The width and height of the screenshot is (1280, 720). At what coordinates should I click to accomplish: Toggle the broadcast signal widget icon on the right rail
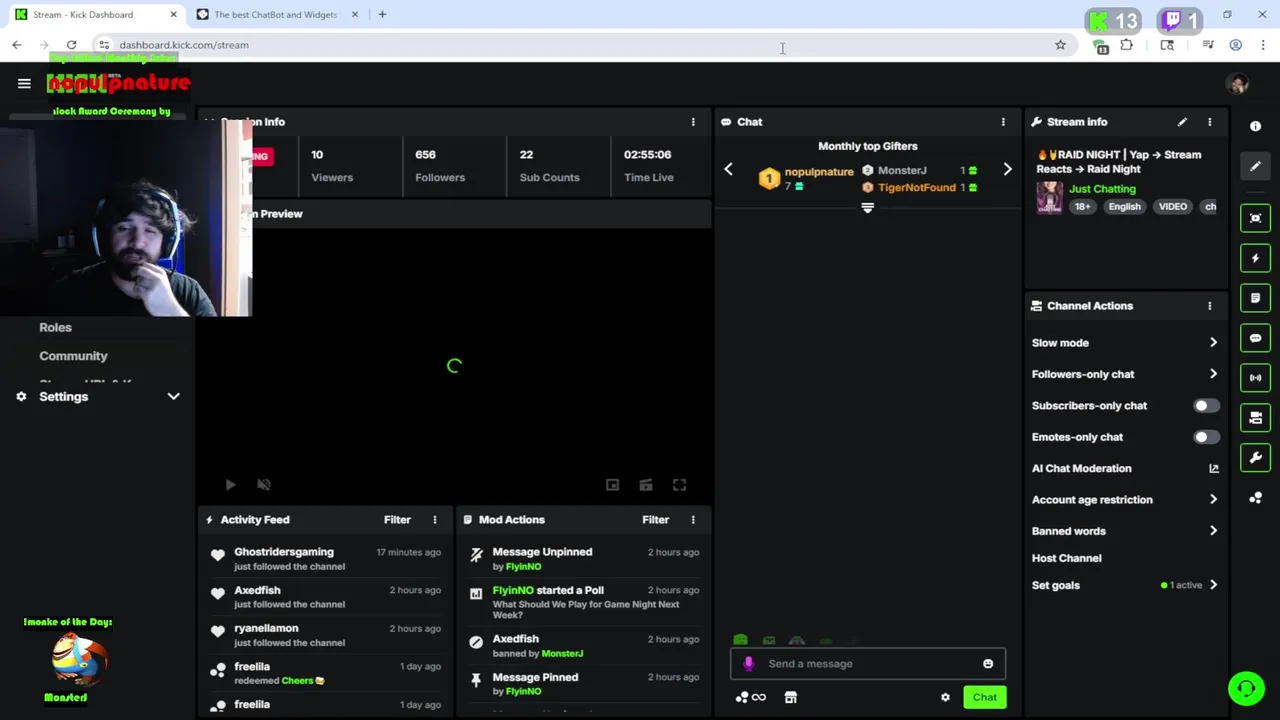point(1255,378)
